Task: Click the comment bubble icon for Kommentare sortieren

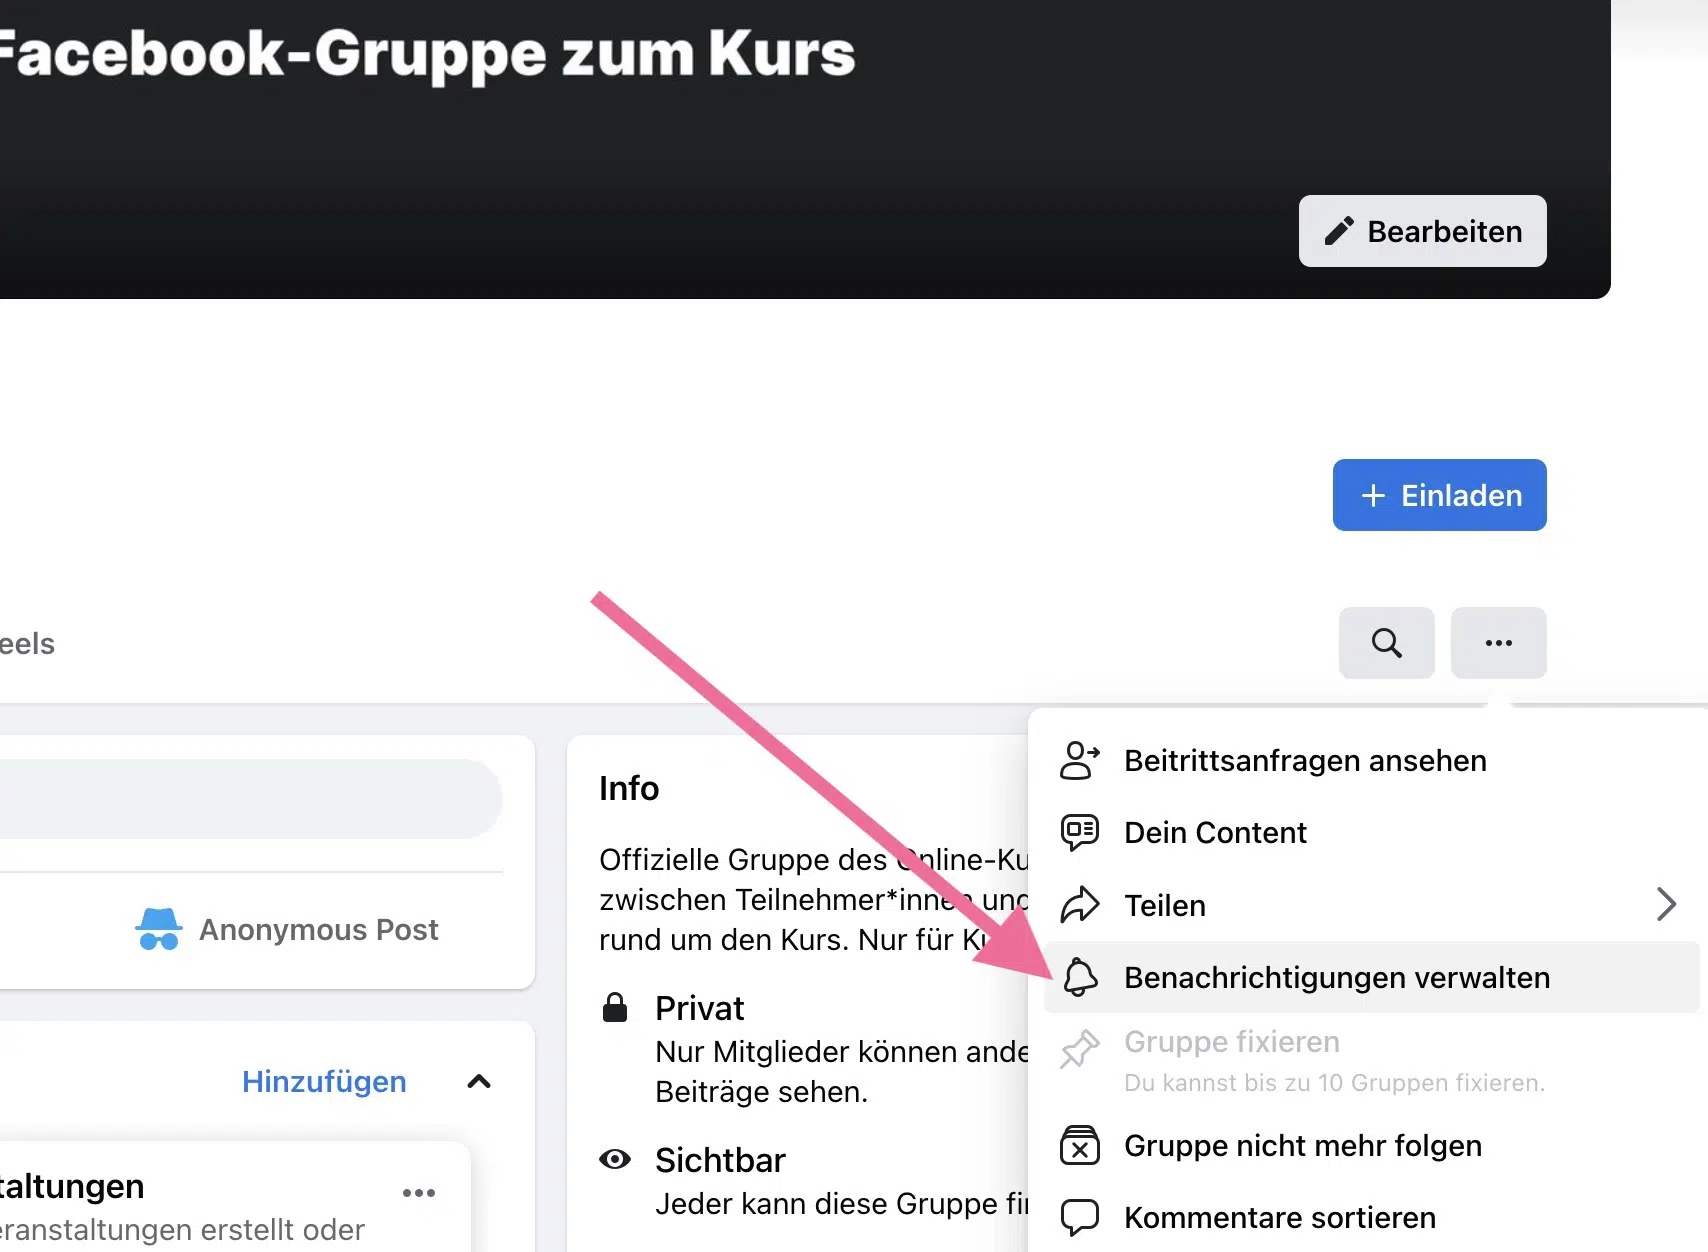Action: point(1079,1217)
